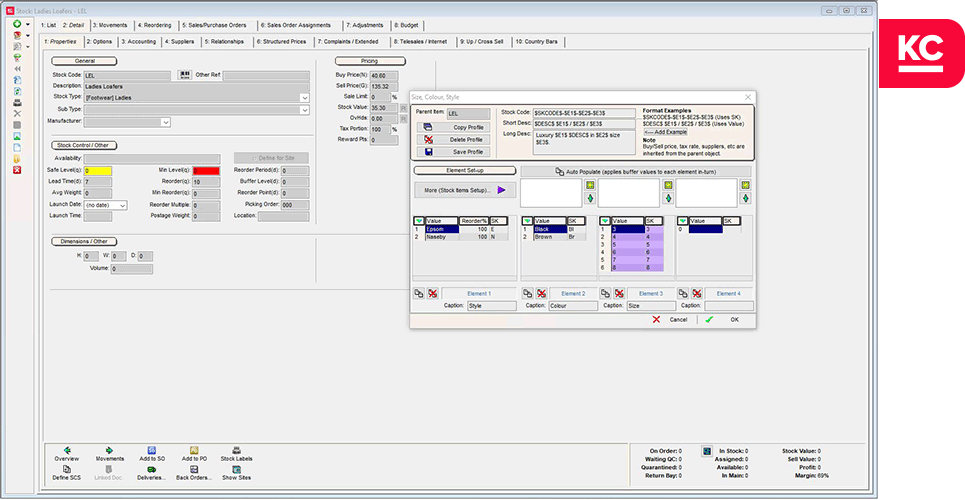965x500 pixels.
Task: Click the Save Profile button
Action: click(x=454, y=152)
